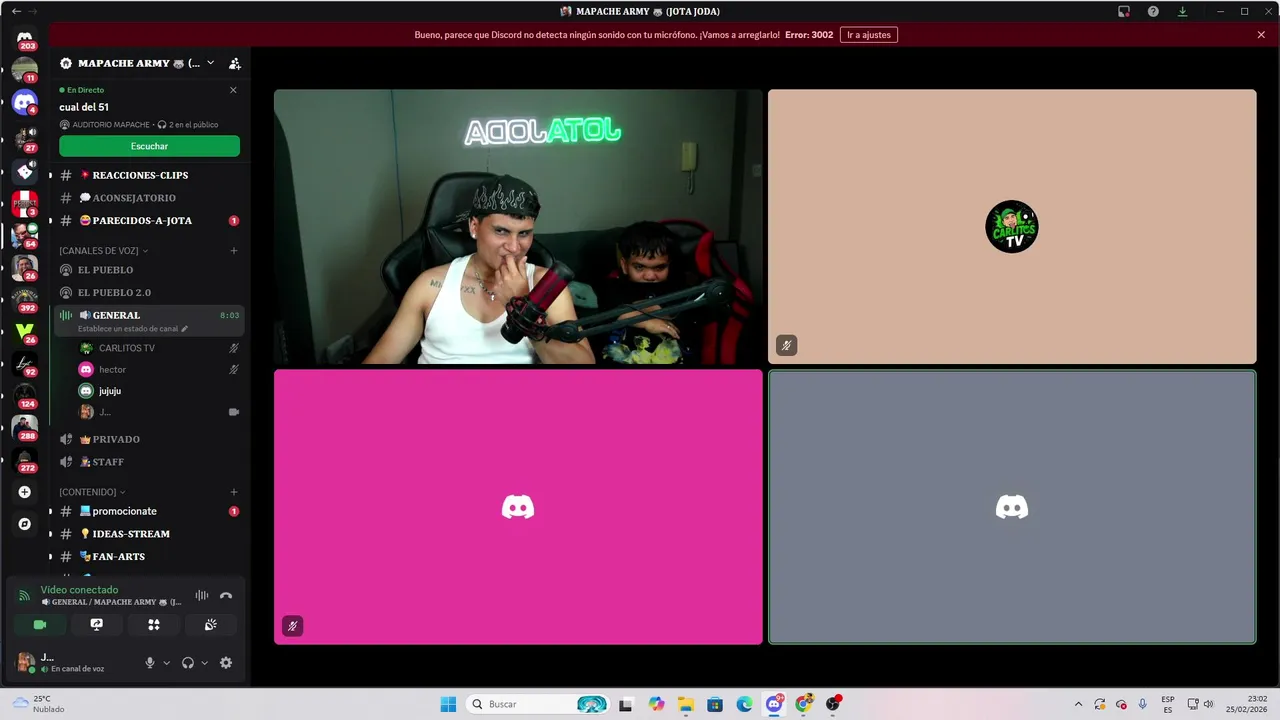Viewport: 1280px width, 720px height.
Task: Click the share your screen button
Action: tap(97, 624)
